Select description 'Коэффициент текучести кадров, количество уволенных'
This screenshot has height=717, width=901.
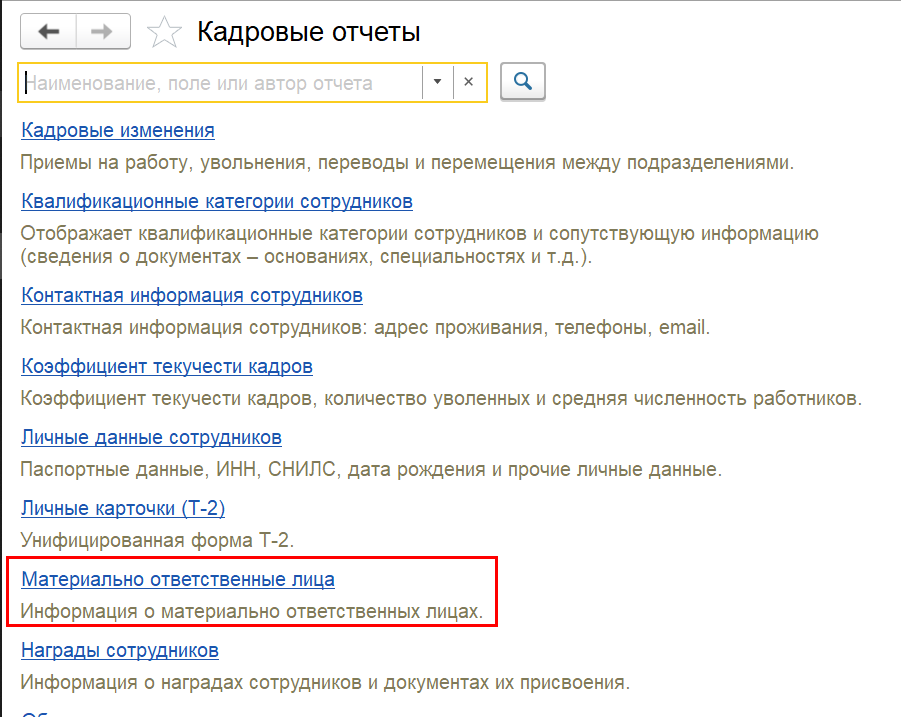441,399
